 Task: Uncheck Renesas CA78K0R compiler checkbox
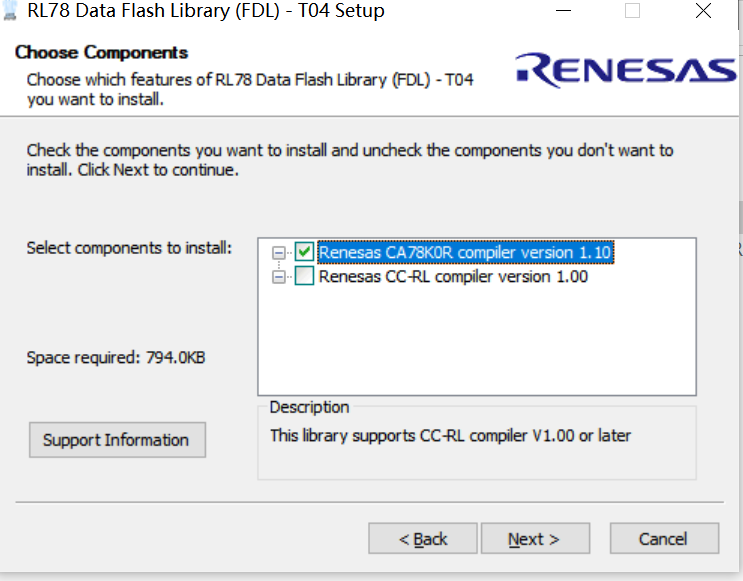pos(304,252)
